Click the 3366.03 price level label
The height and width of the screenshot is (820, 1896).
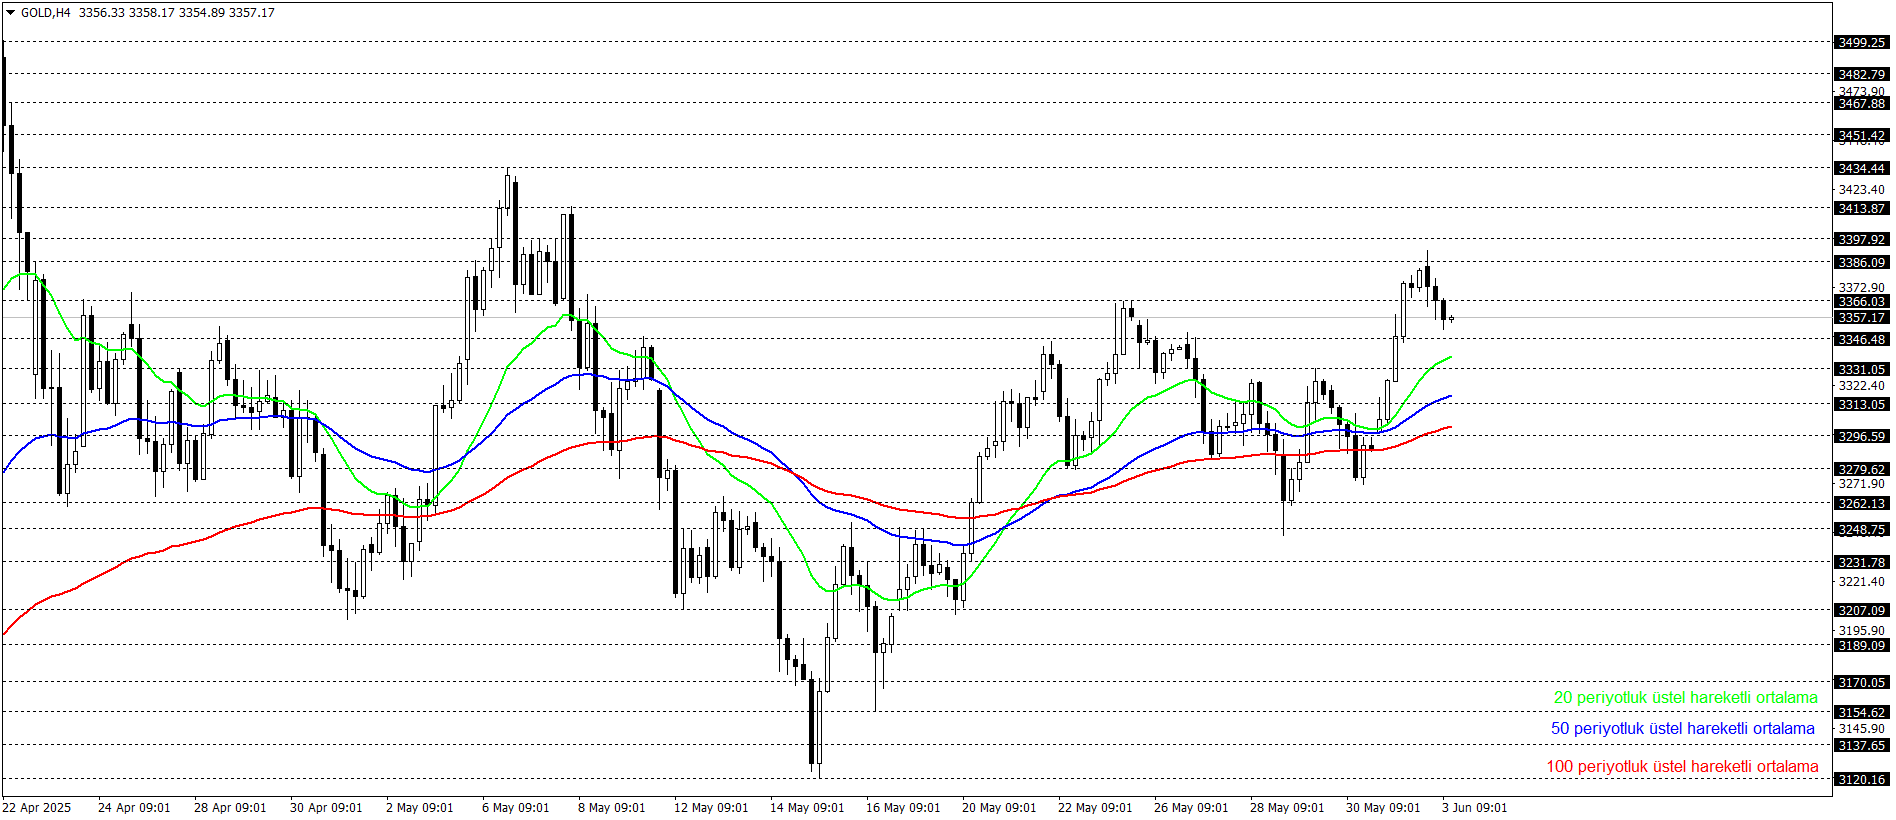coord(1861,301)
